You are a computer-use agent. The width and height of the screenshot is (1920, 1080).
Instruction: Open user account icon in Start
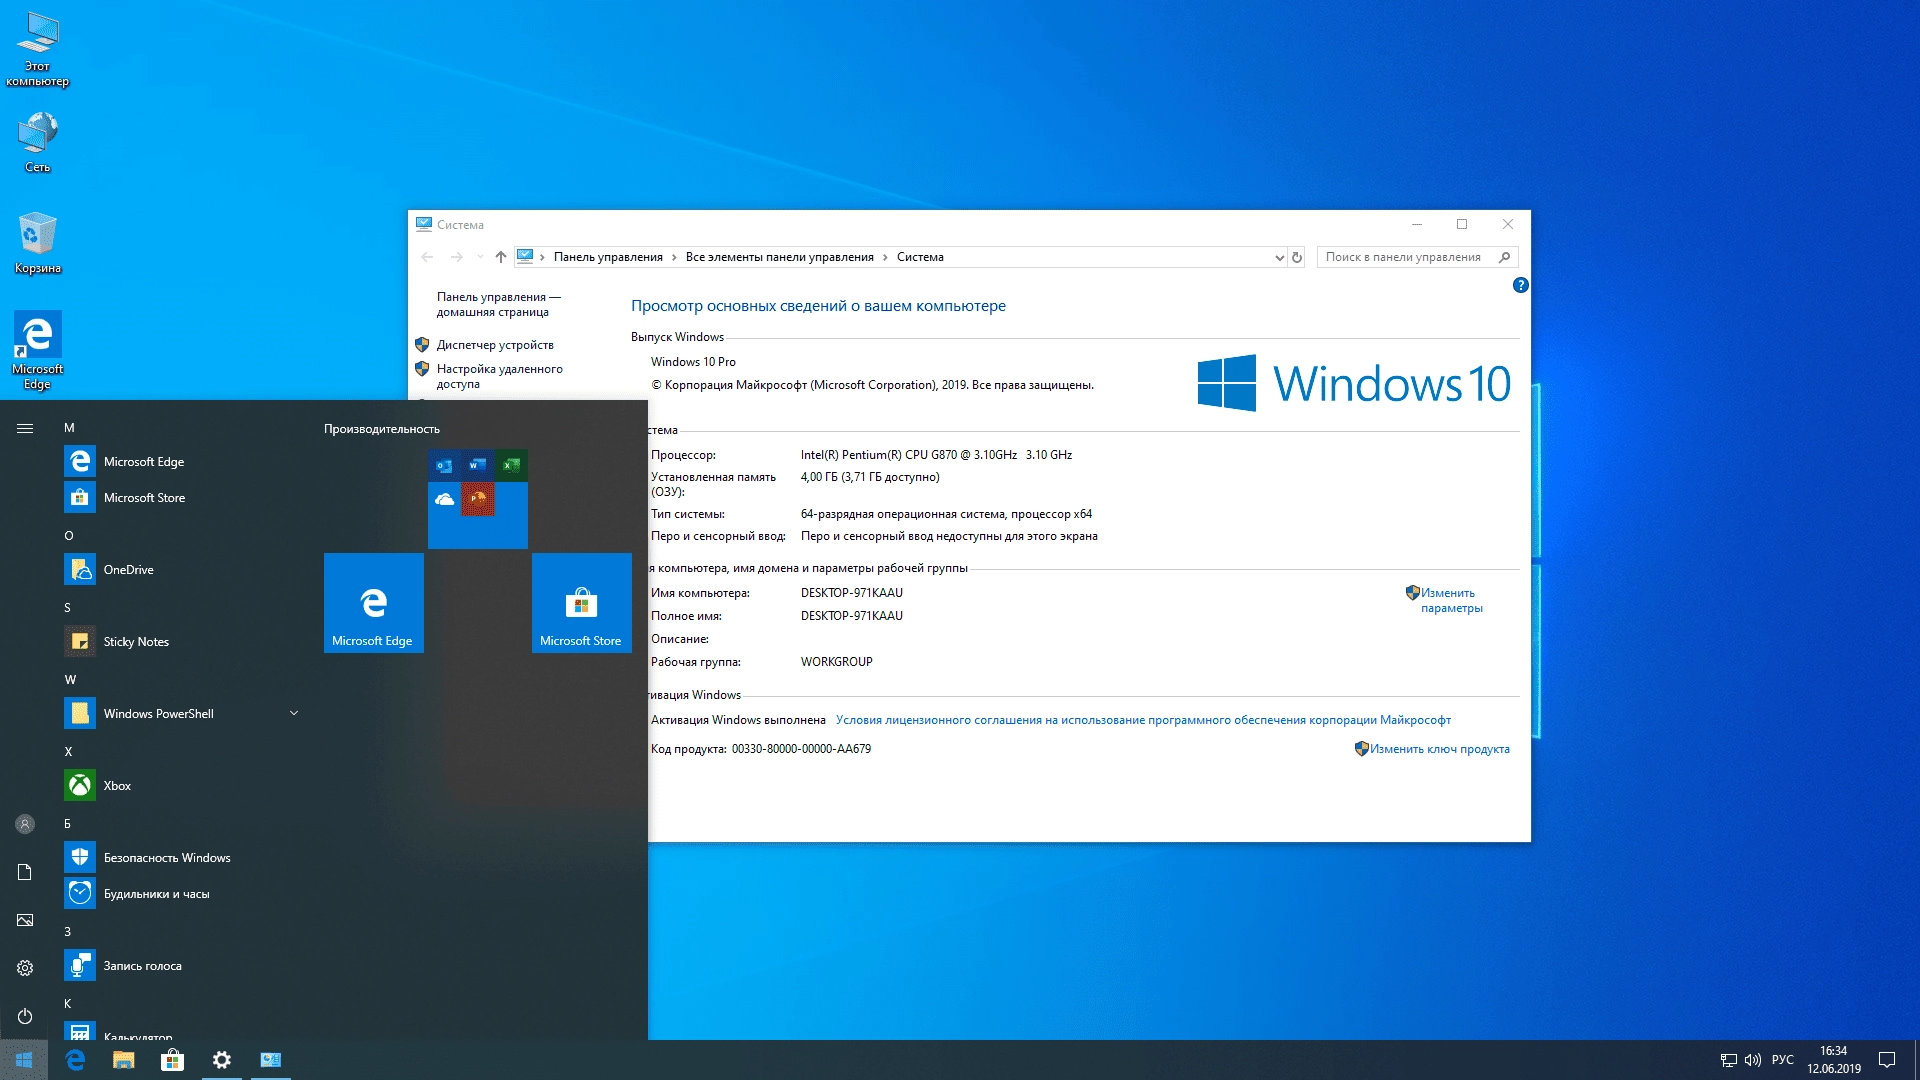[25, 824]
